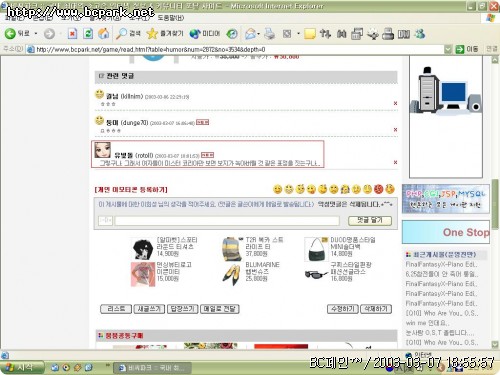
Task: Stop page loading with red X icon
Action: tap(72, 34)
